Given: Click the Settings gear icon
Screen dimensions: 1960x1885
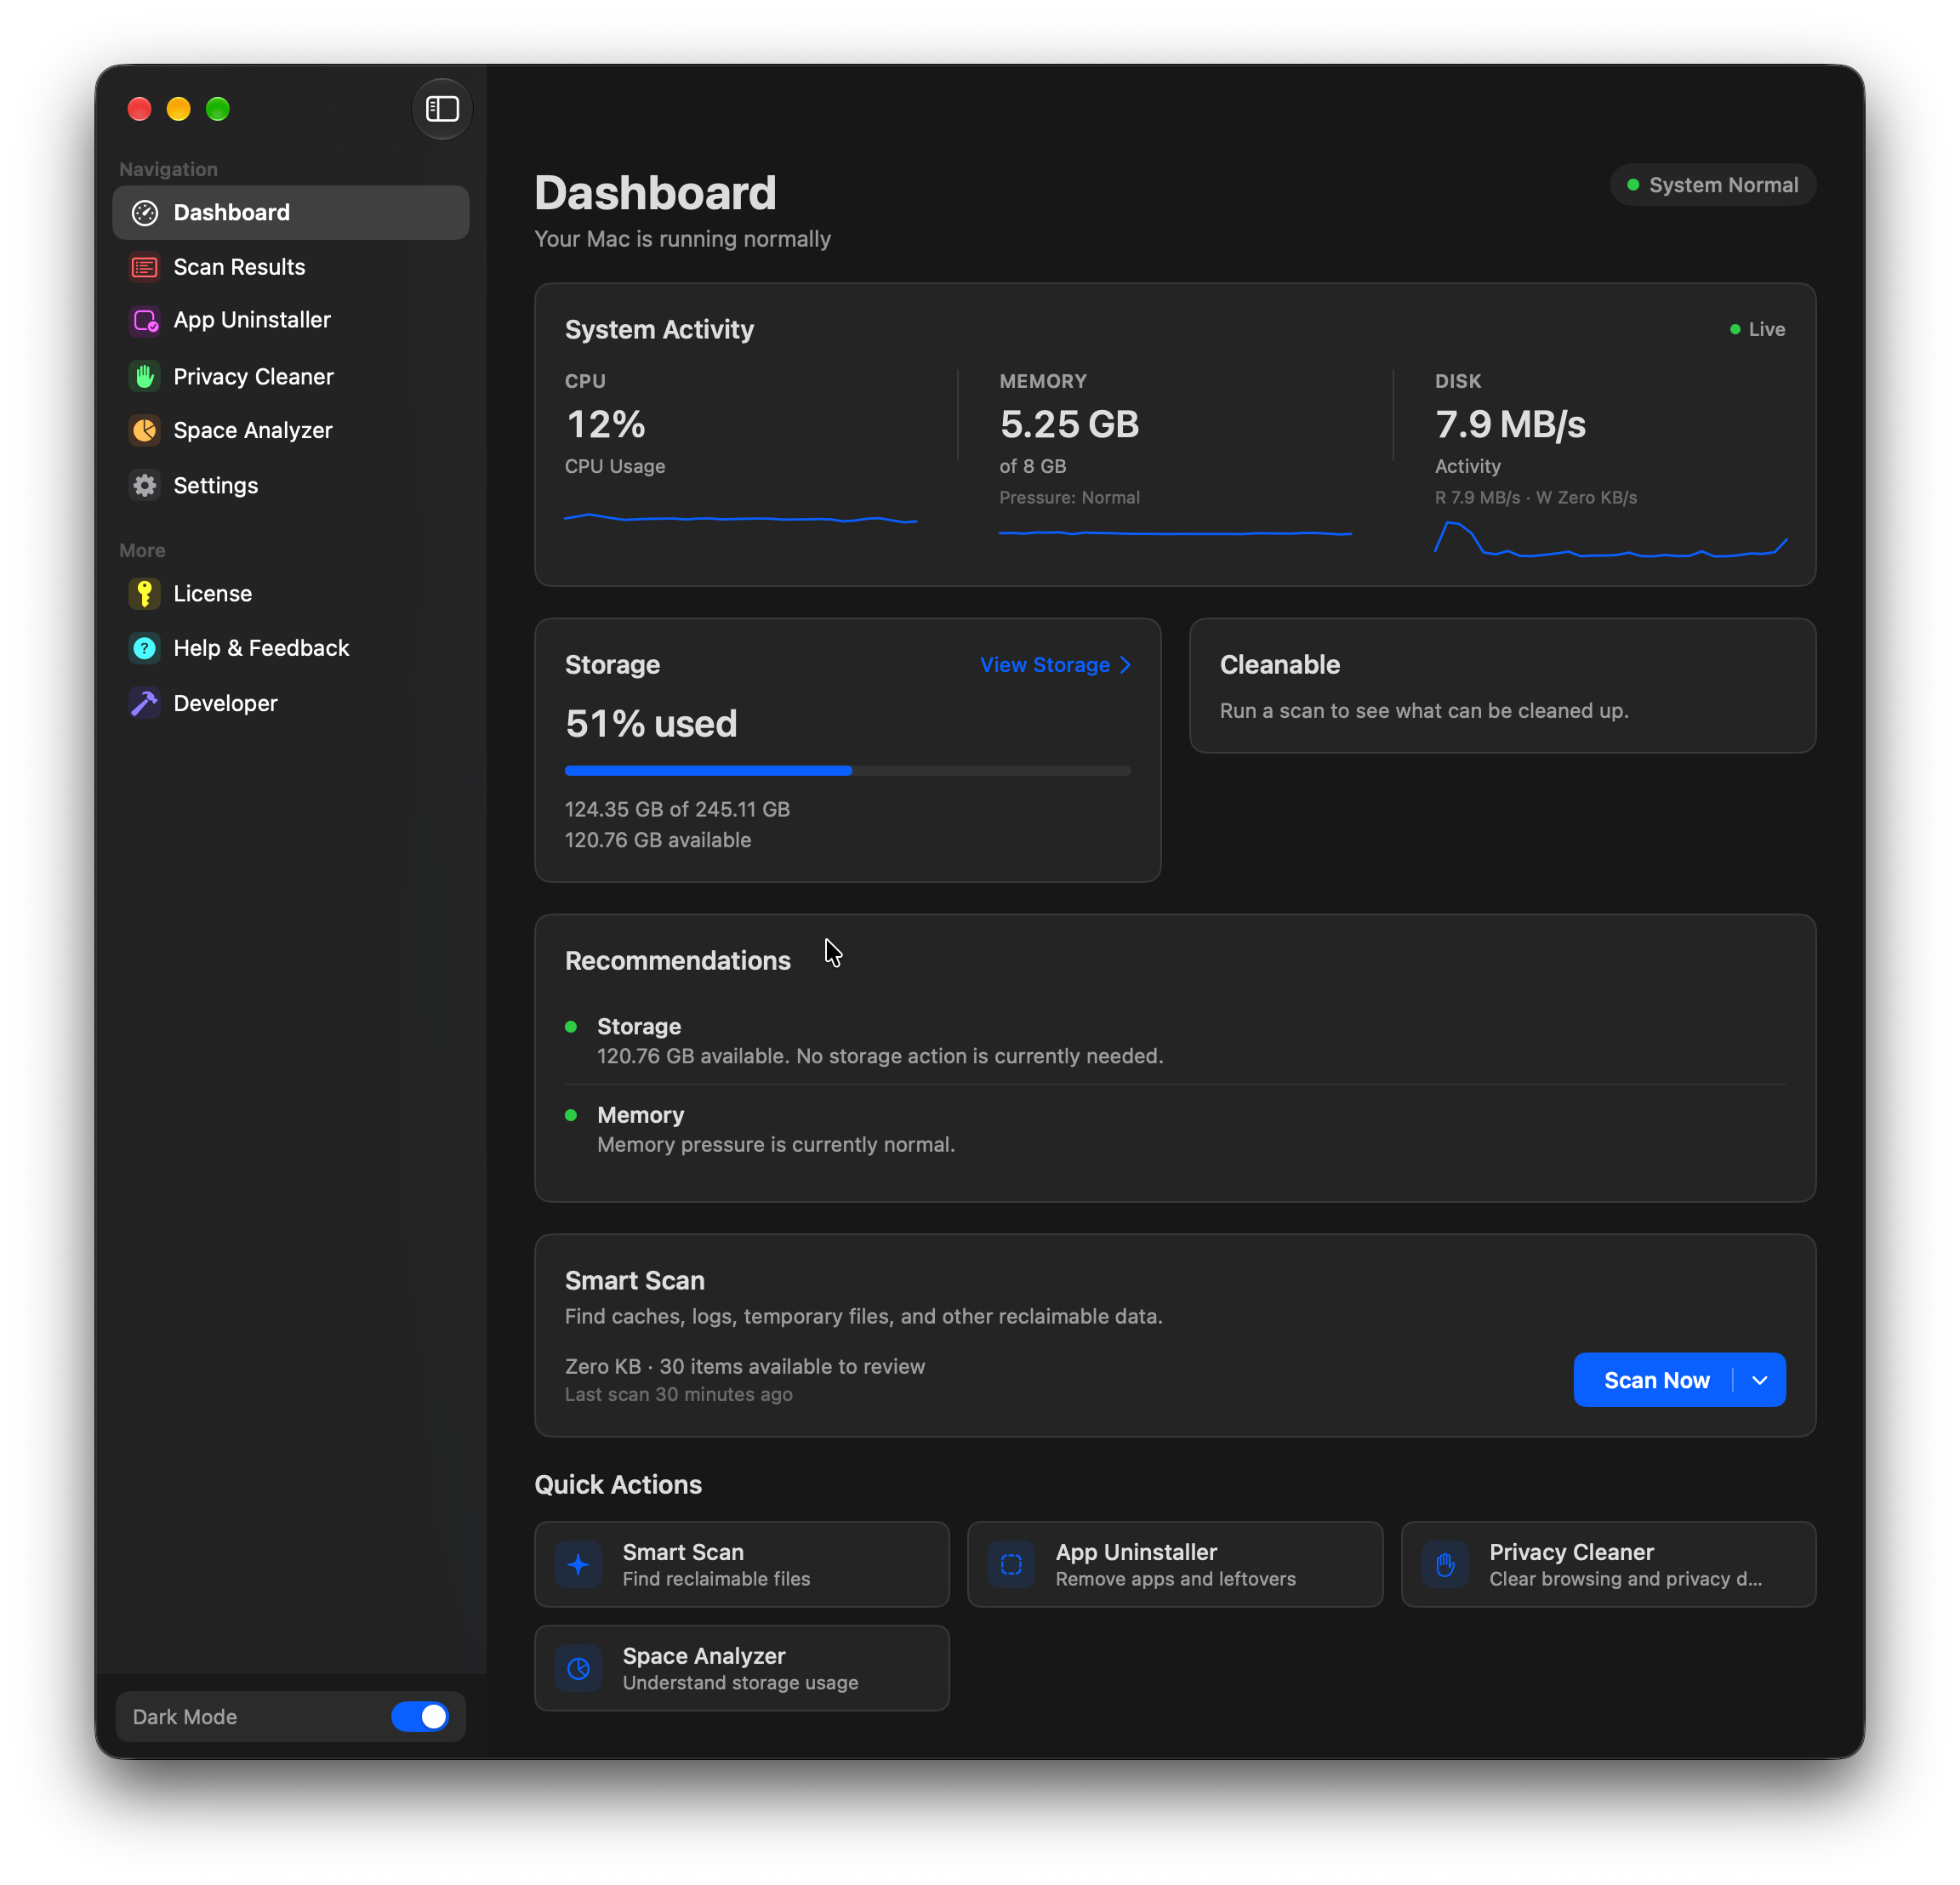Looking at the screenshot, I should (145, 485).
